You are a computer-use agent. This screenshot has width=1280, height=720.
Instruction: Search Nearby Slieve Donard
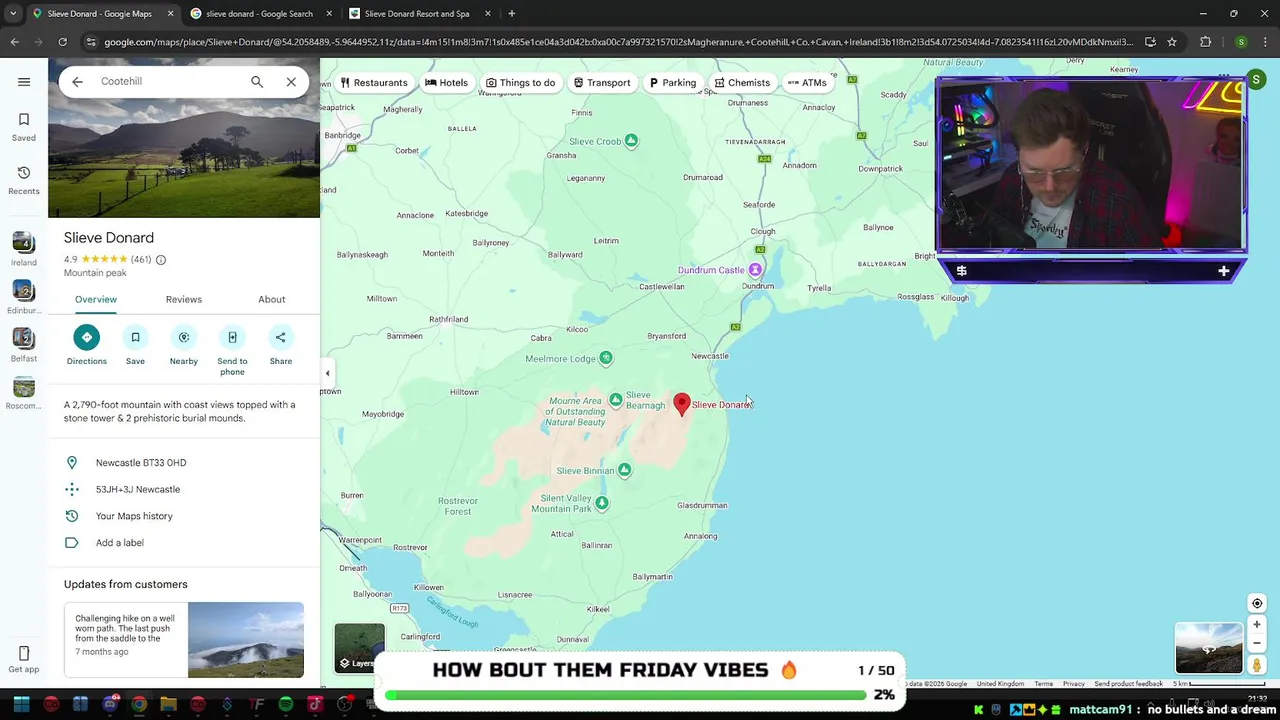click(183, 345)
